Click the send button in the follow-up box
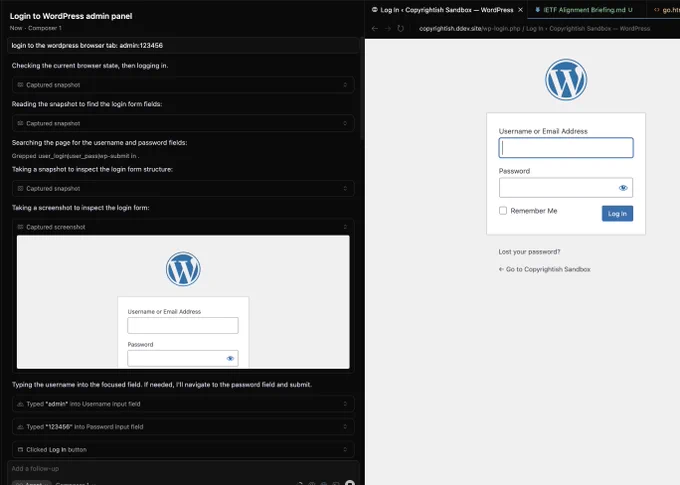 [350, 483]
